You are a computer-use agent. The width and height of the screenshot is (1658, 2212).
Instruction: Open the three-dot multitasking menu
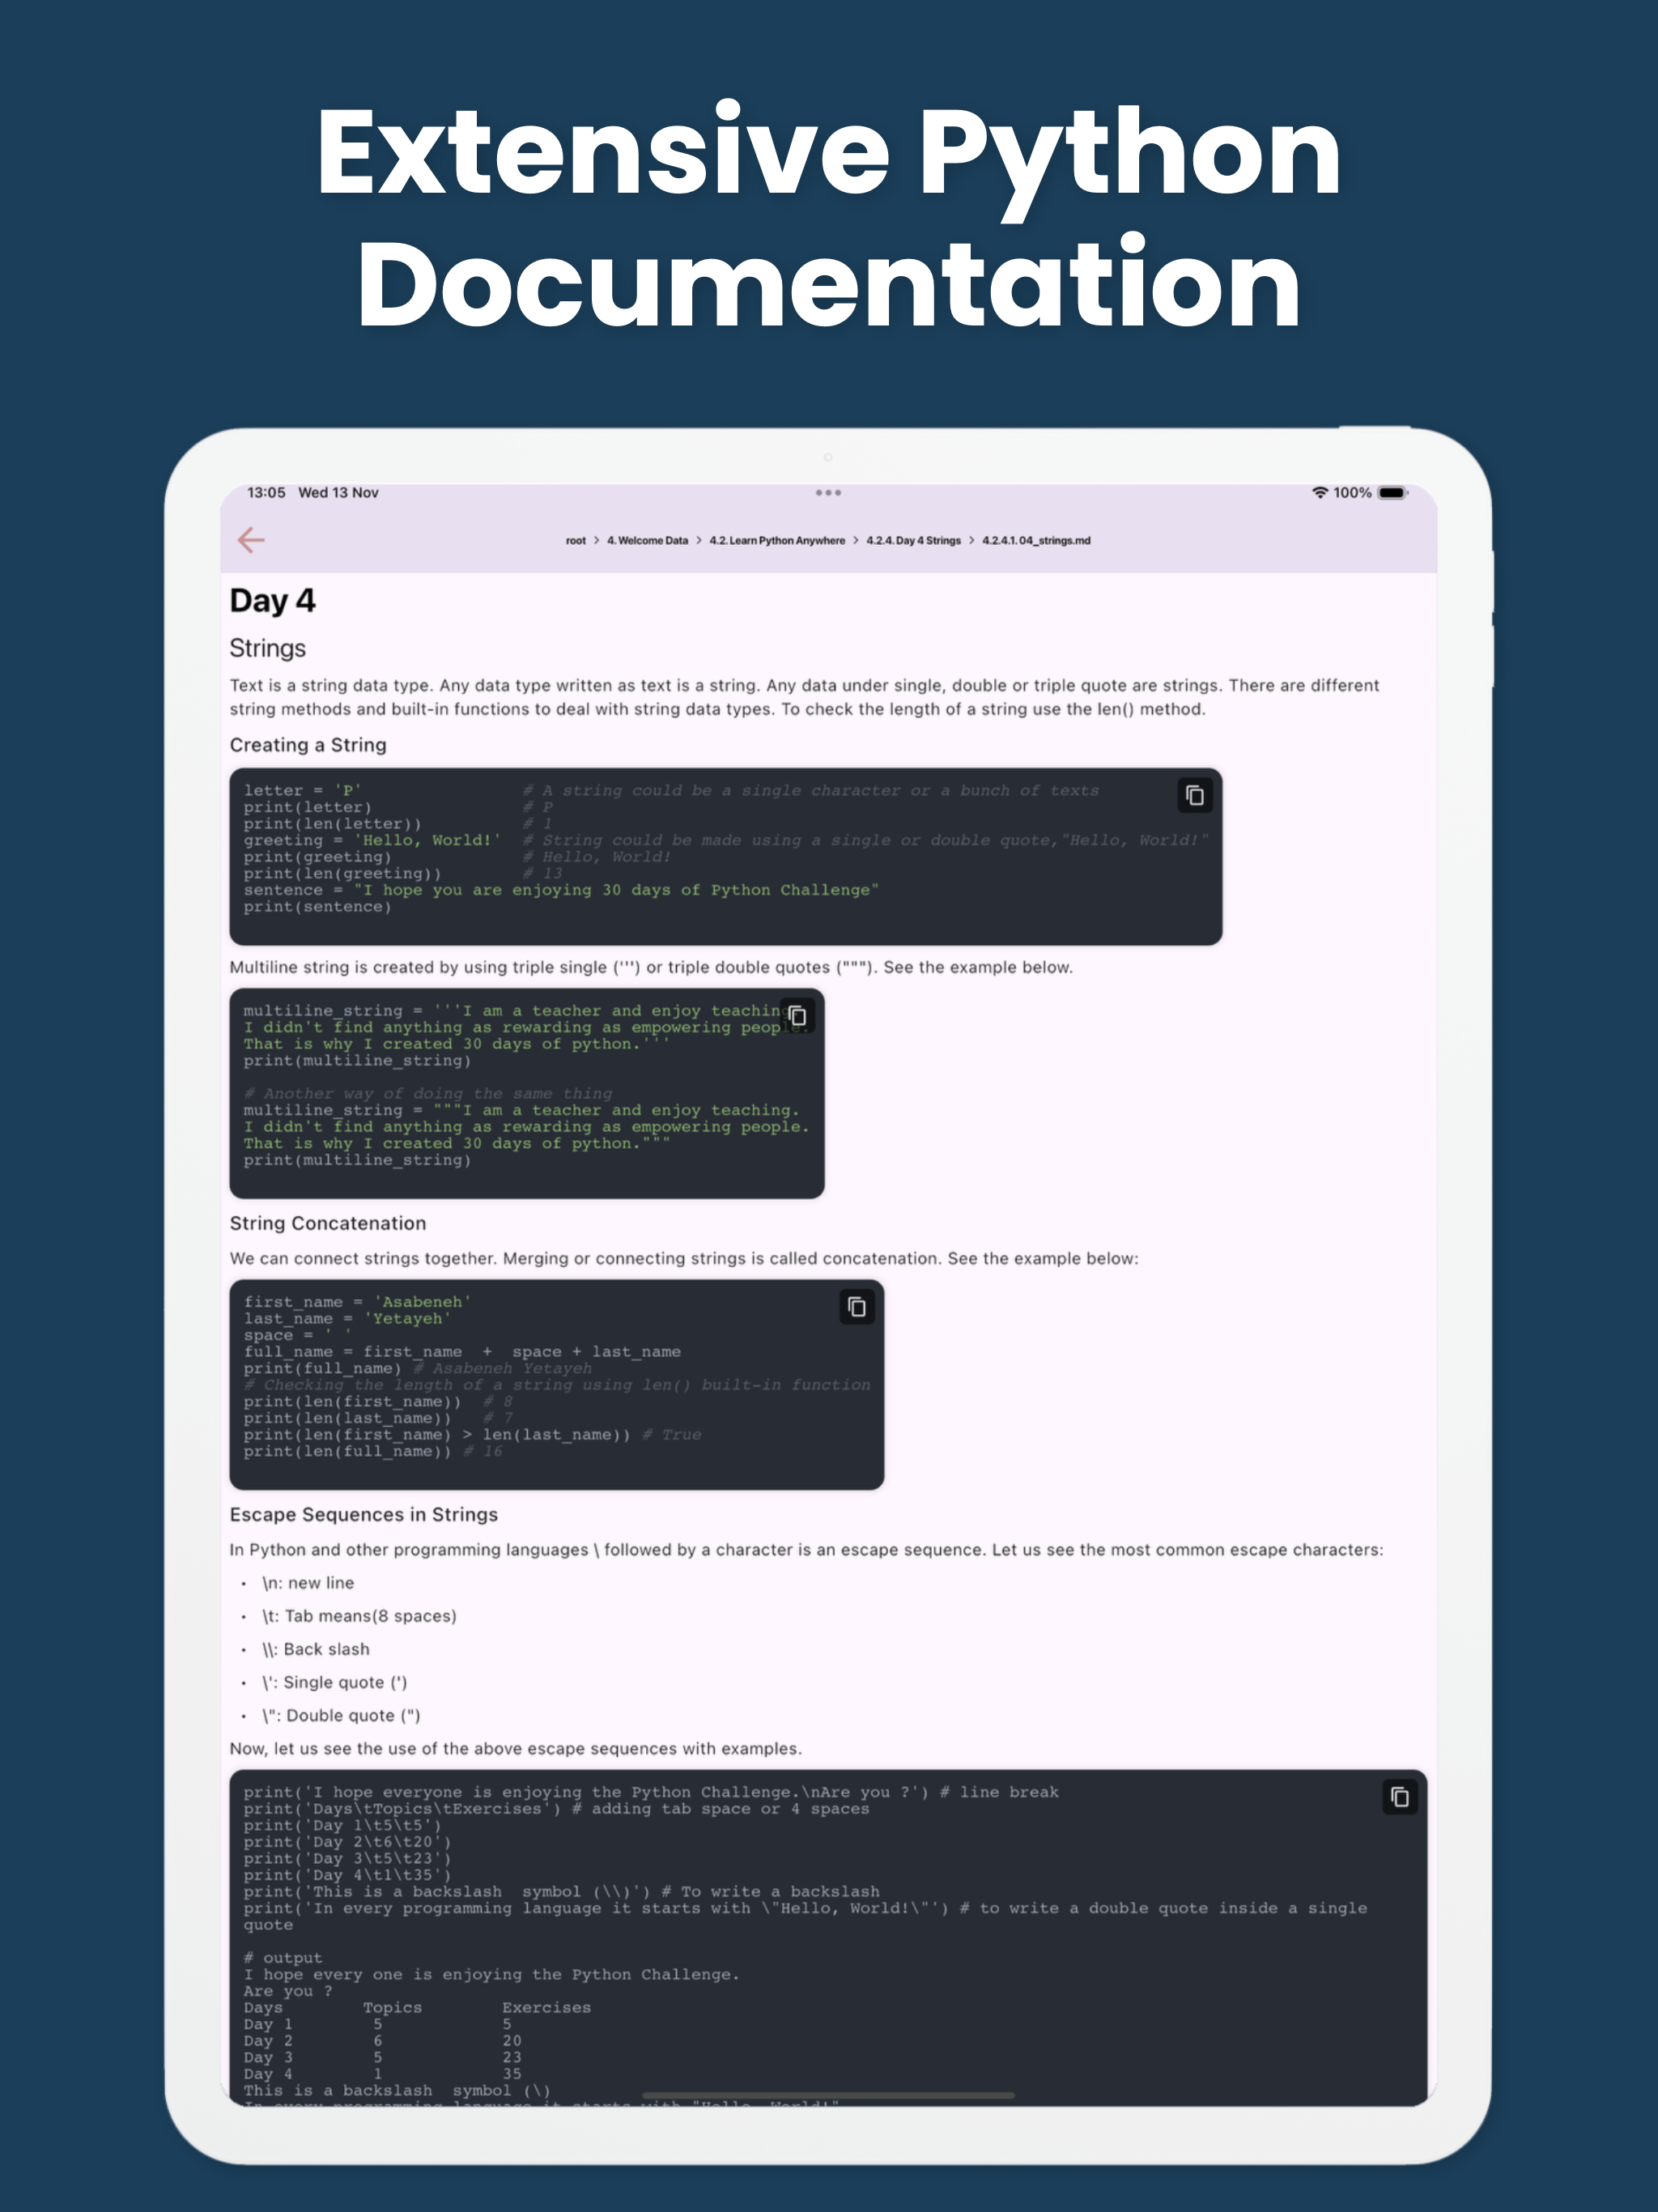pyautogui.click(x=828, y=492)
